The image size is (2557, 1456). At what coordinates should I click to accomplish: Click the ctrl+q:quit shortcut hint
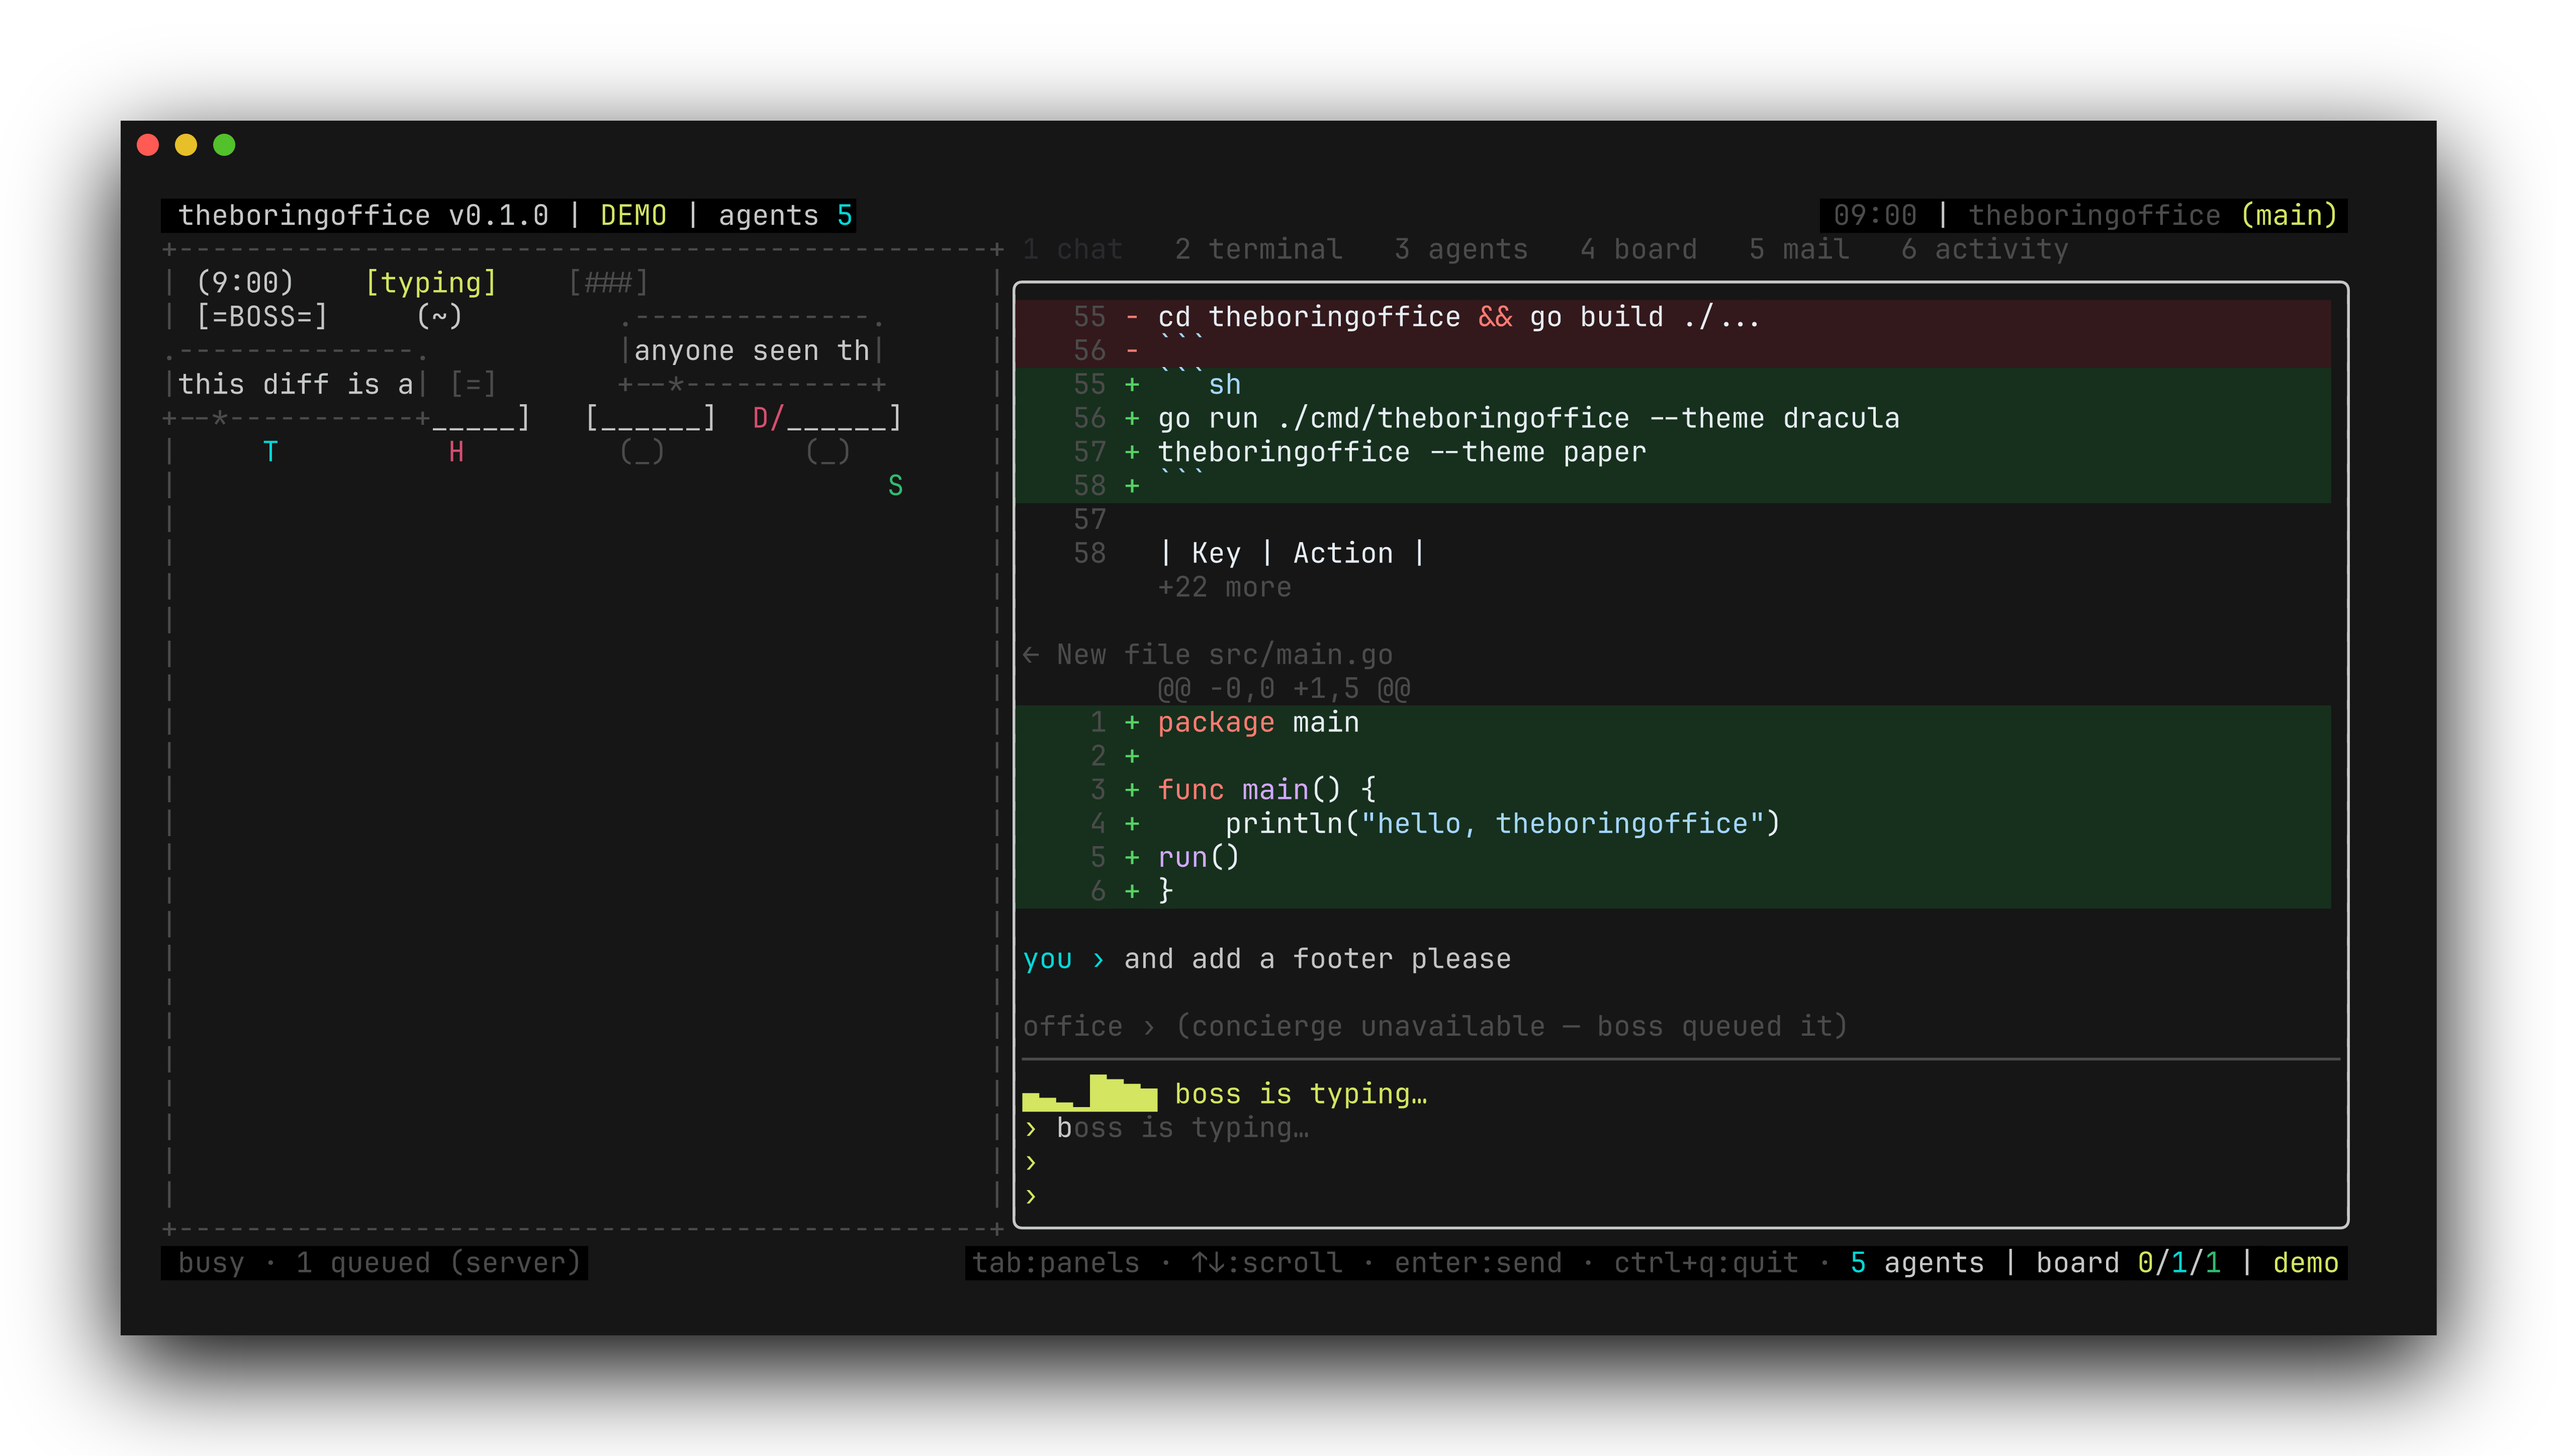pyautogui.click(x=1706, y=1263)
